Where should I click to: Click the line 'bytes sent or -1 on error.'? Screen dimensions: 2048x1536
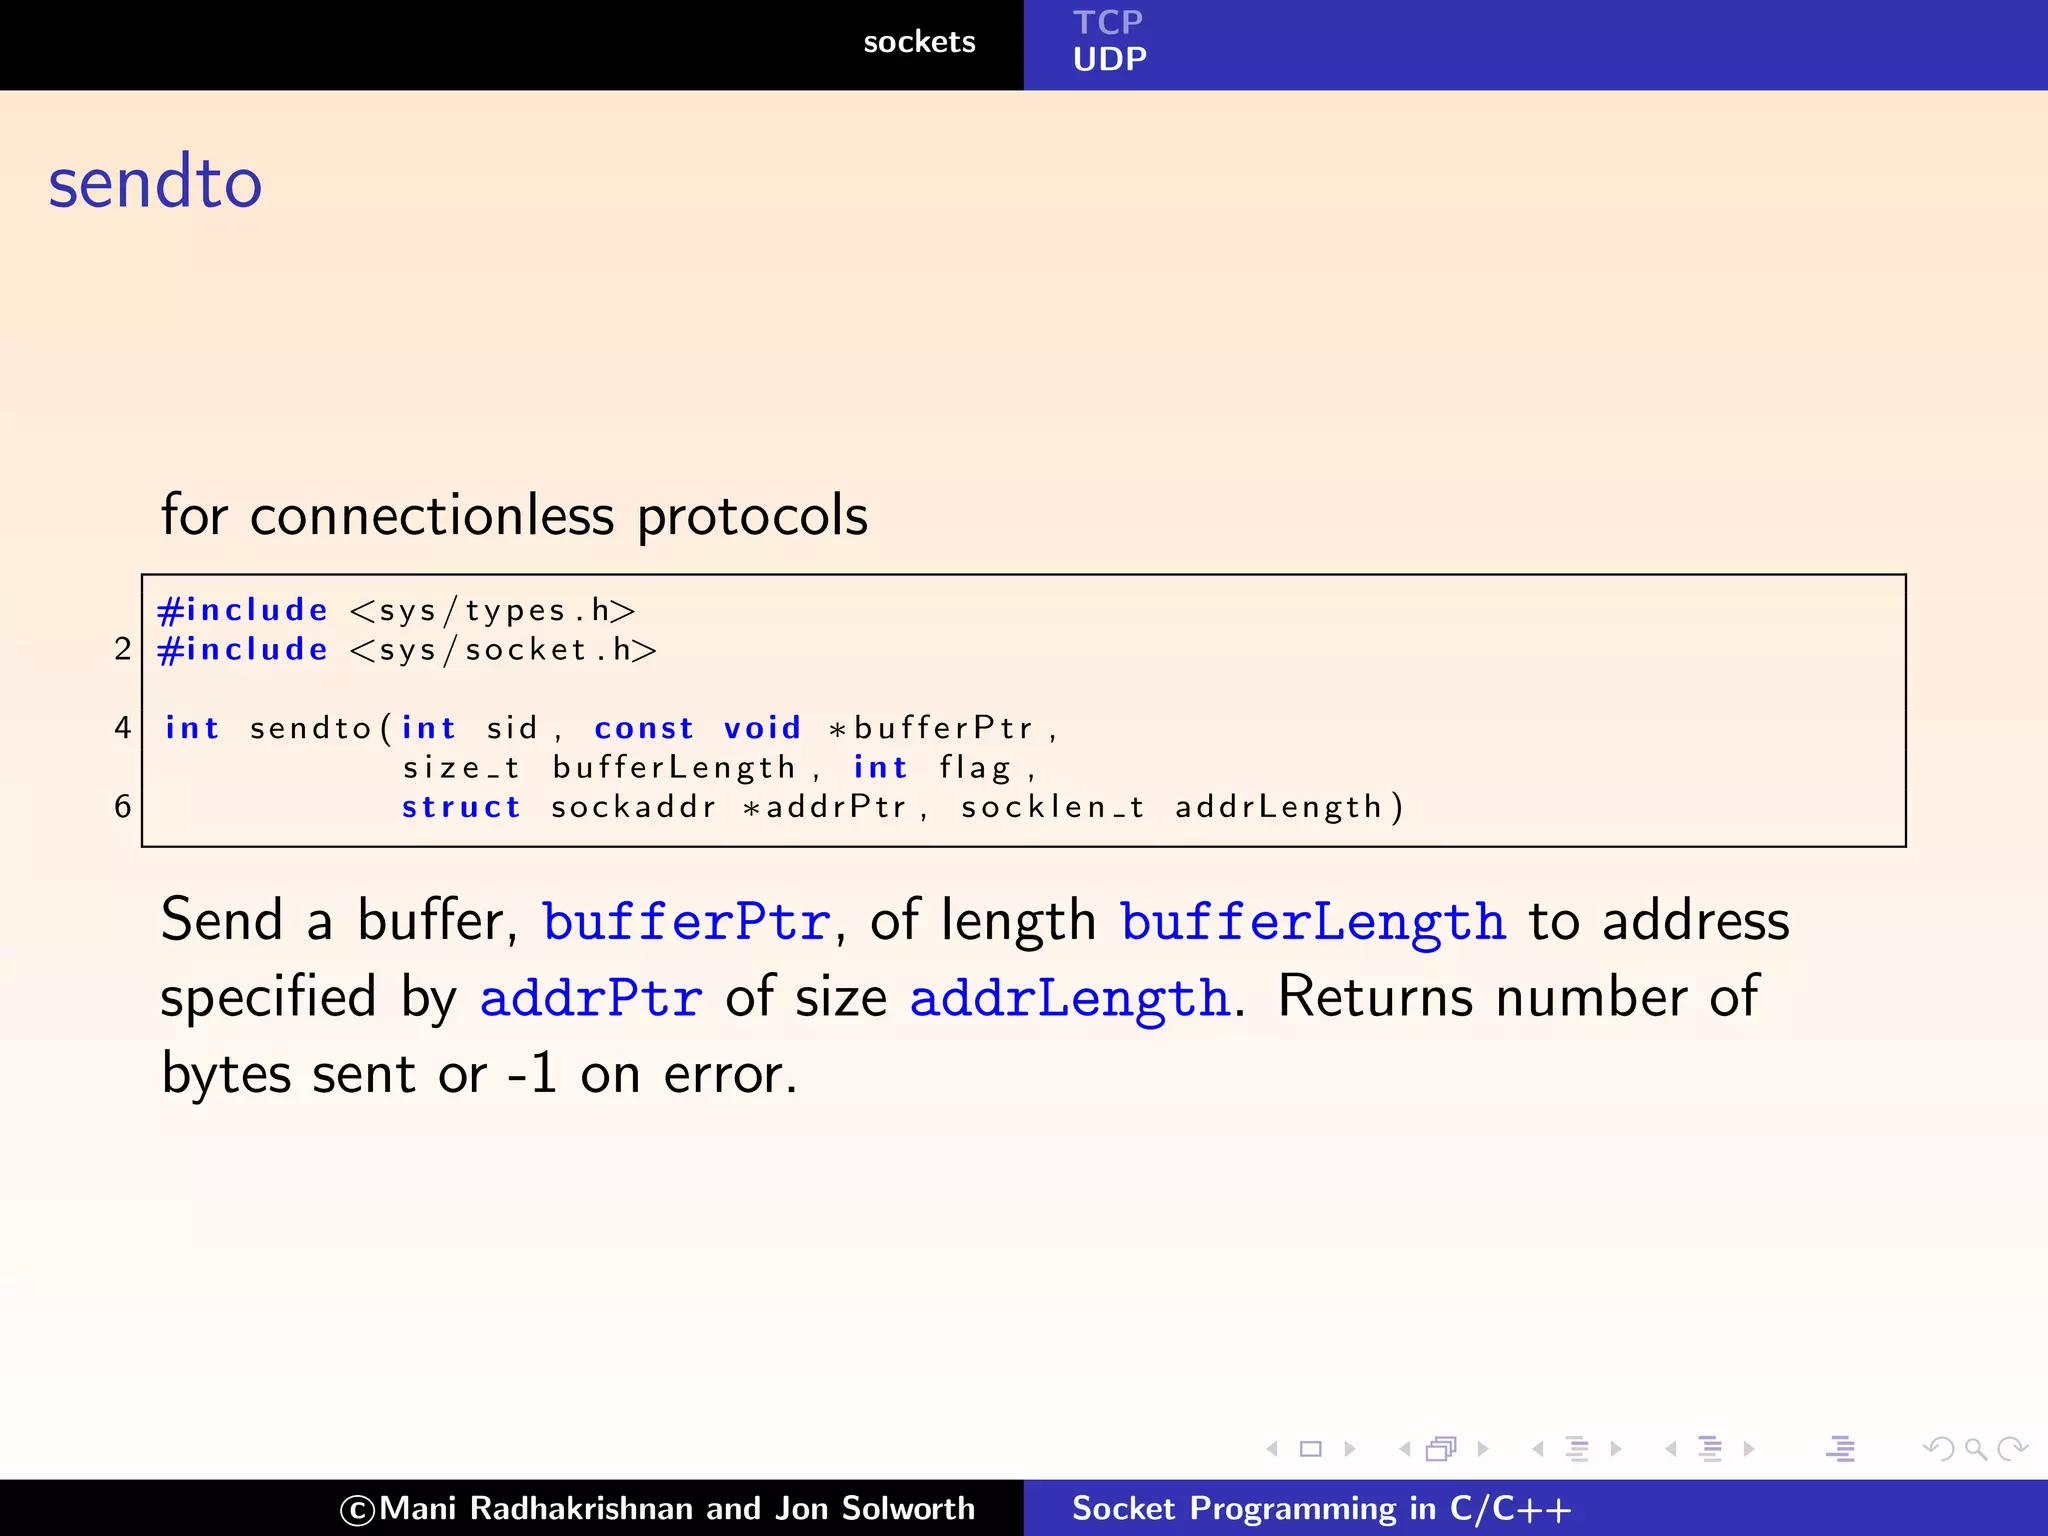point(479,1075)
